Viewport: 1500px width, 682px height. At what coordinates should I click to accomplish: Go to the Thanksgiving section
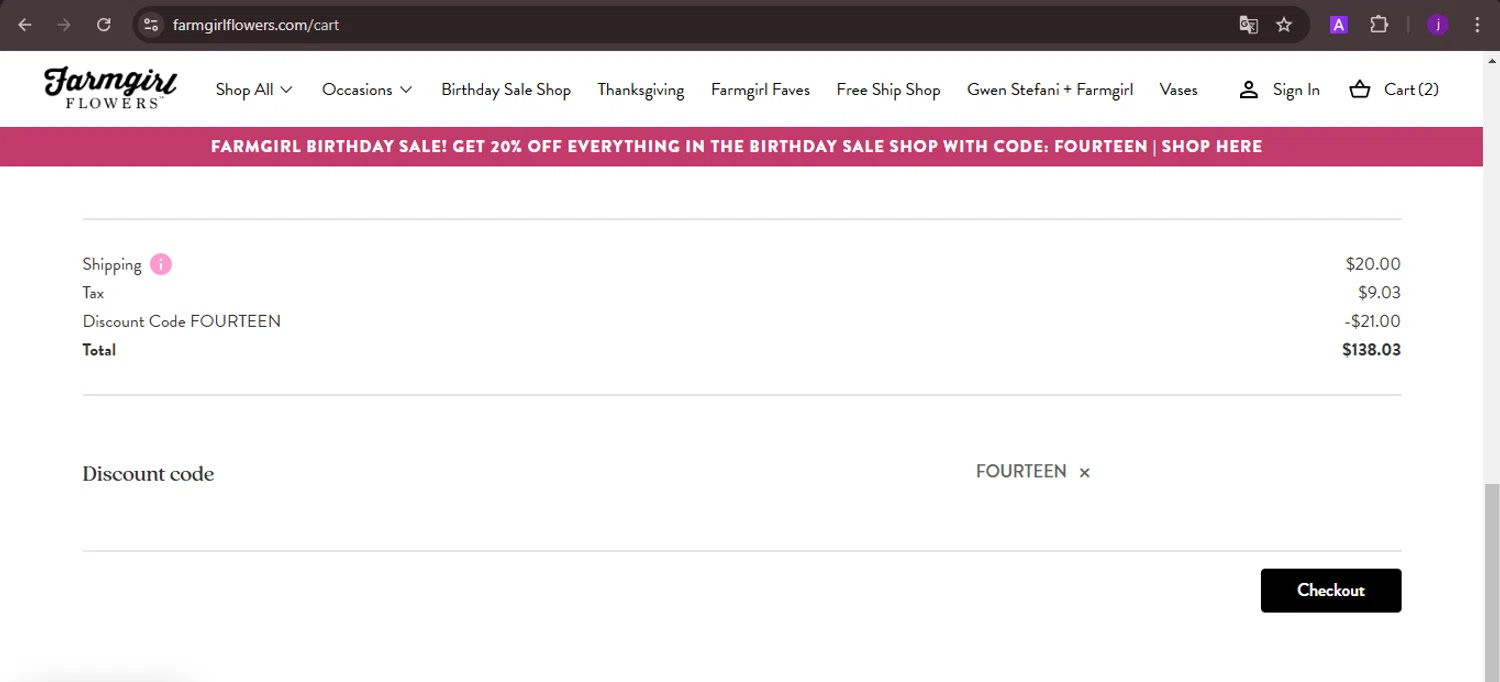[x=641, y=89]
